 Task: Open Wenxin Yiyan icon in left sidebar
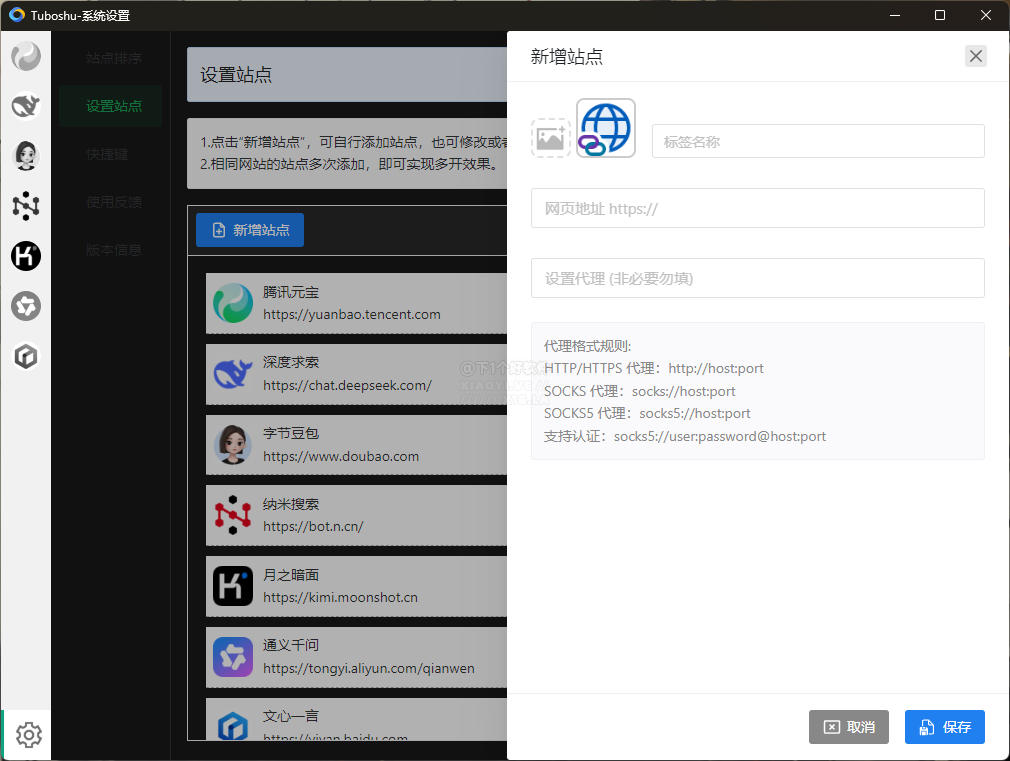(x=26, y=356)
